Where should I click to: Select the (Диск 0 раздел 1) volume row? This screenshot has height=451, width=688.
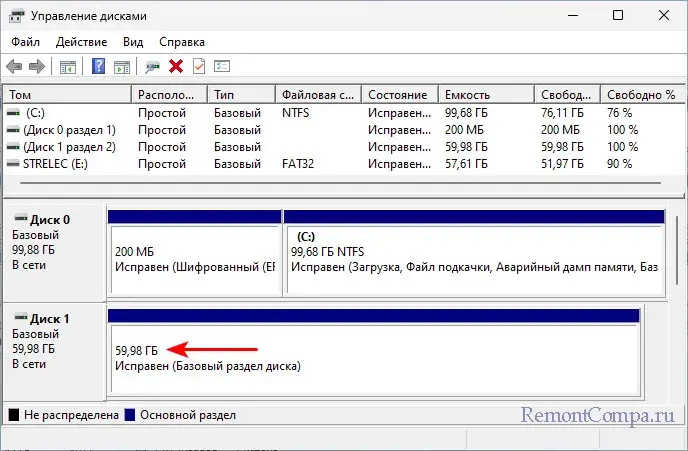[344, 130]
